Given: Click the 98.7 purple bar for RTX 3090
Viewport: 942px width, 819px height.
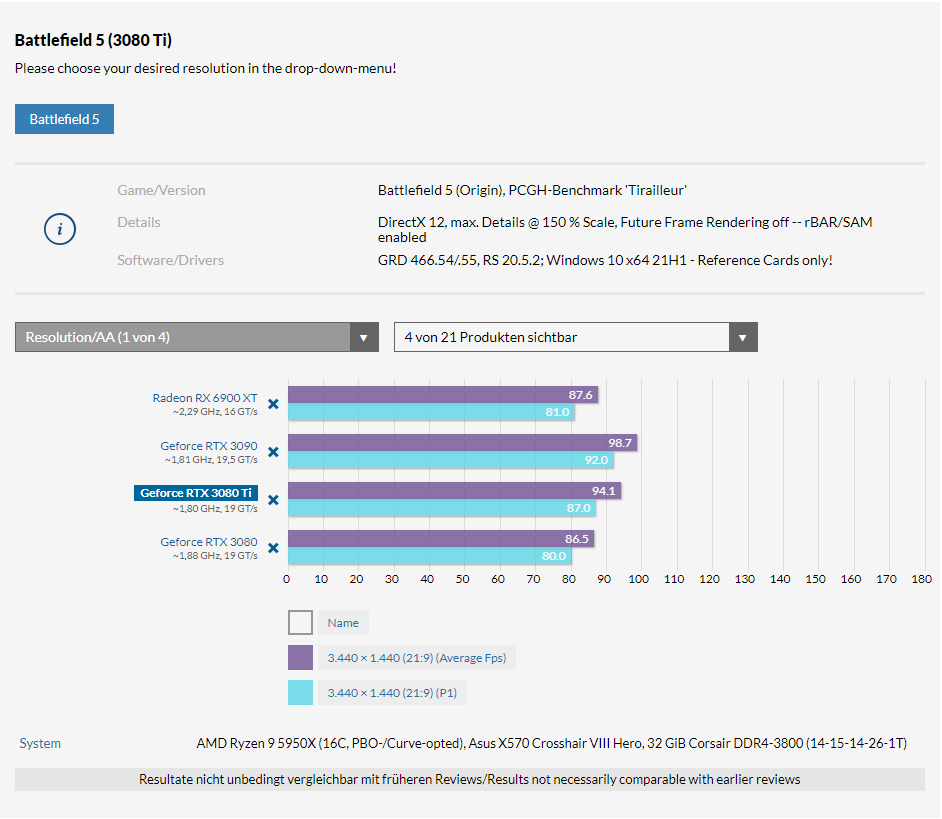Looking at the screenshot, I should click(x=463, y=443).
